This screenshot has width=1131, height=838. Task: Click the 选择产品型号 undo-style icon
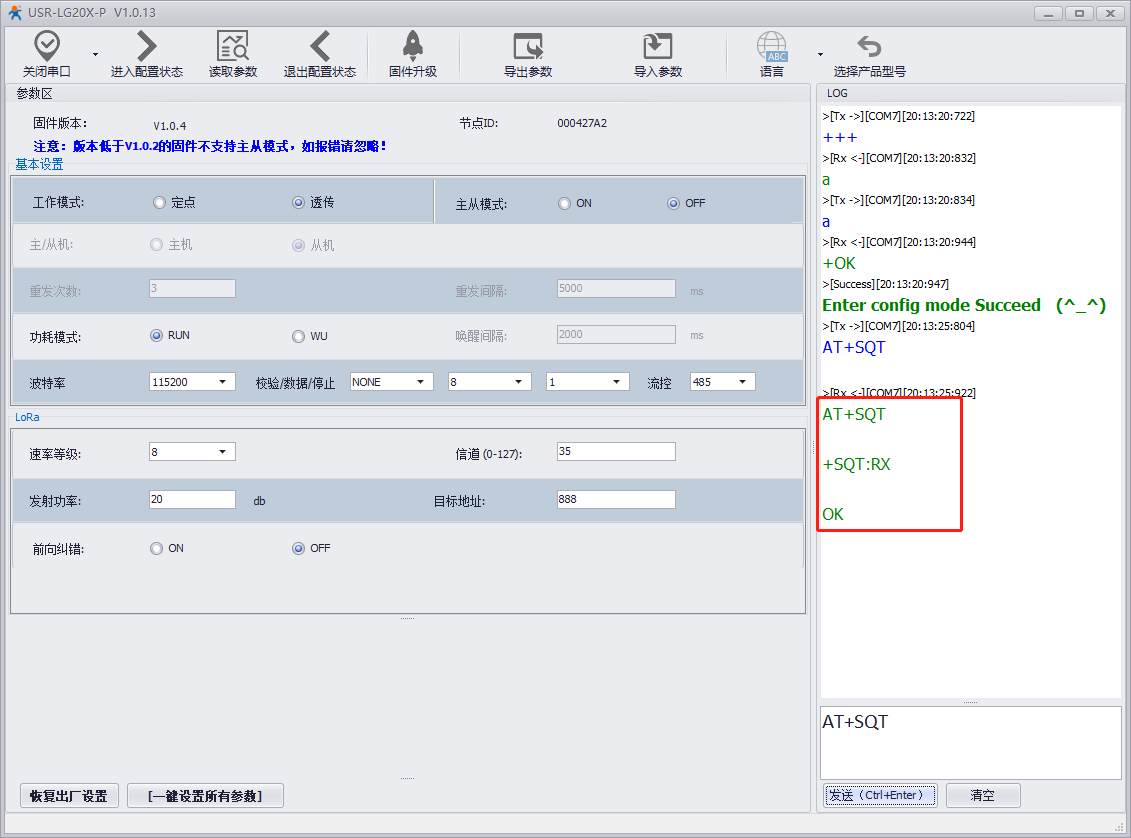tap(869, 46)
